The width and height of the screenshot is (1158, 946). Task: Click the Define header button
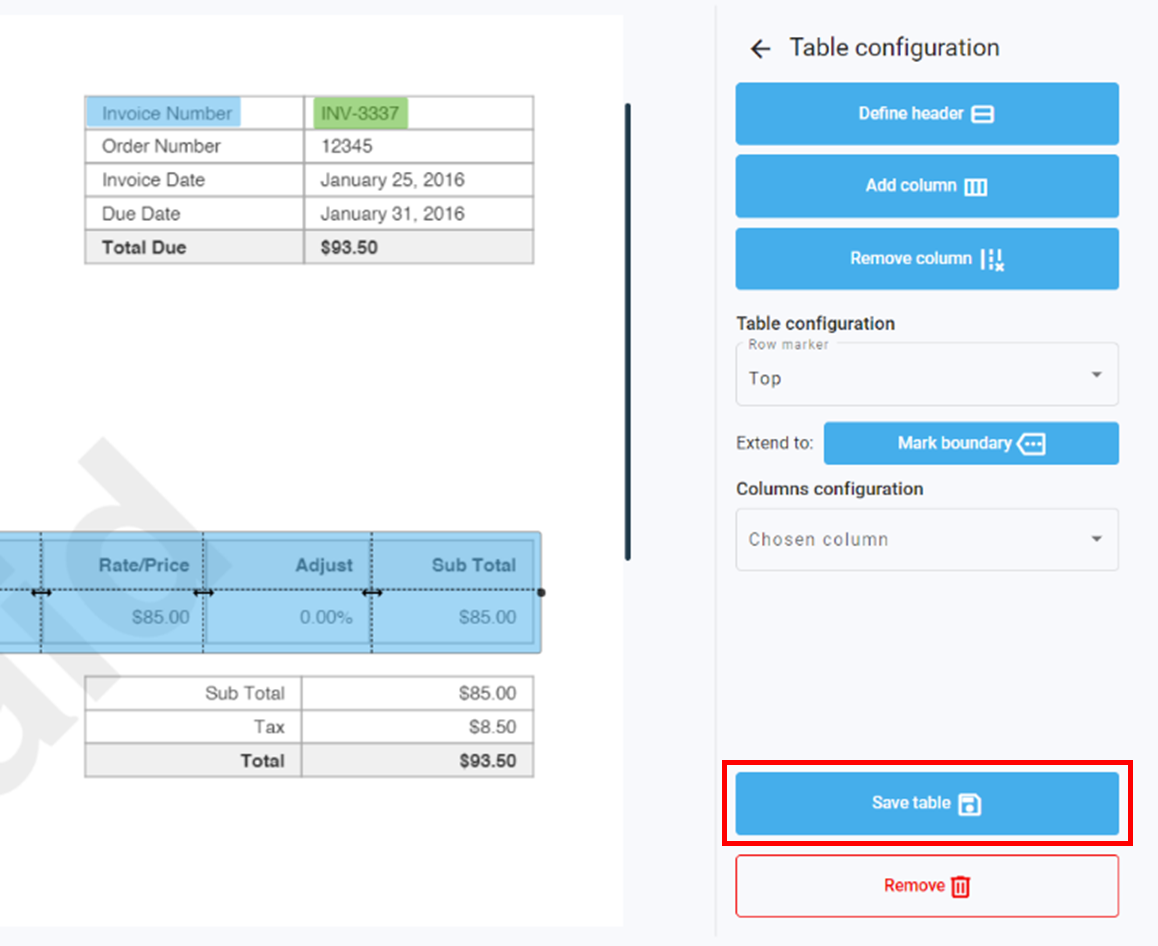[x=926, y=114]
